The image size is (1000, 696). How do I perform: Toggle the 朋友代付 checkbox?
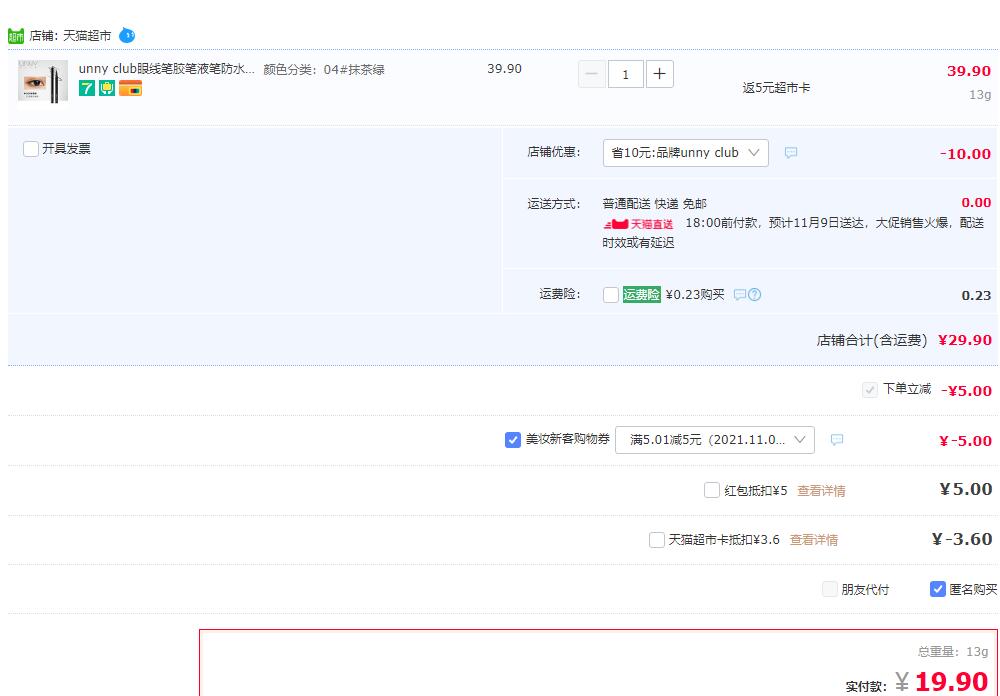(830, 589)
